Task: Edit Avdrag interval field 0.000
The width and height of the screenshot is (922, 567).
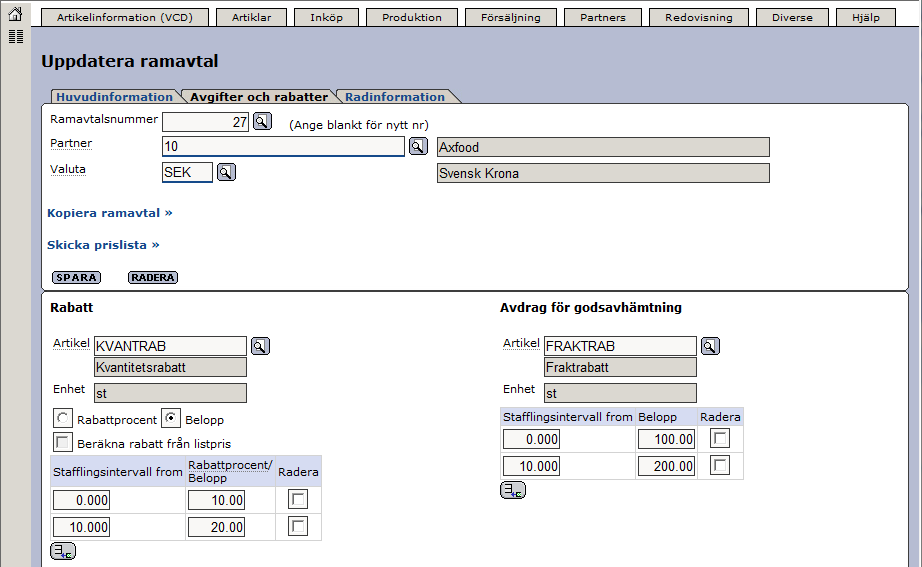Action: [532, 439]
